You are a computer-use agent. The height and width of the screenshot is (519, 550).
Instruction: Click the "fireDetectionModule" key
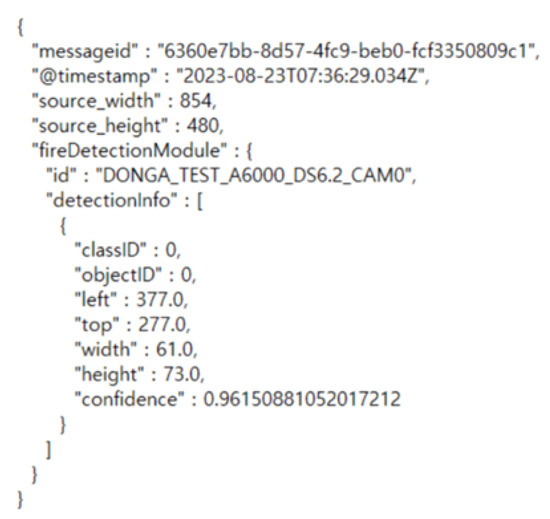point(130,150)
